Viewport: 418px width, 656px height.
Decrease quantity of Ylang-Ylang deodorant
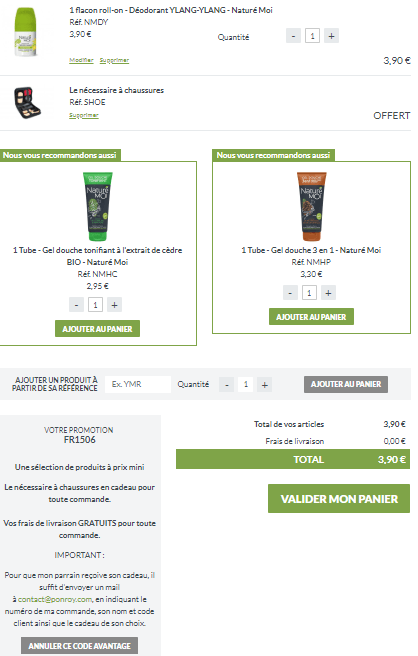click(x=293, y=36)
